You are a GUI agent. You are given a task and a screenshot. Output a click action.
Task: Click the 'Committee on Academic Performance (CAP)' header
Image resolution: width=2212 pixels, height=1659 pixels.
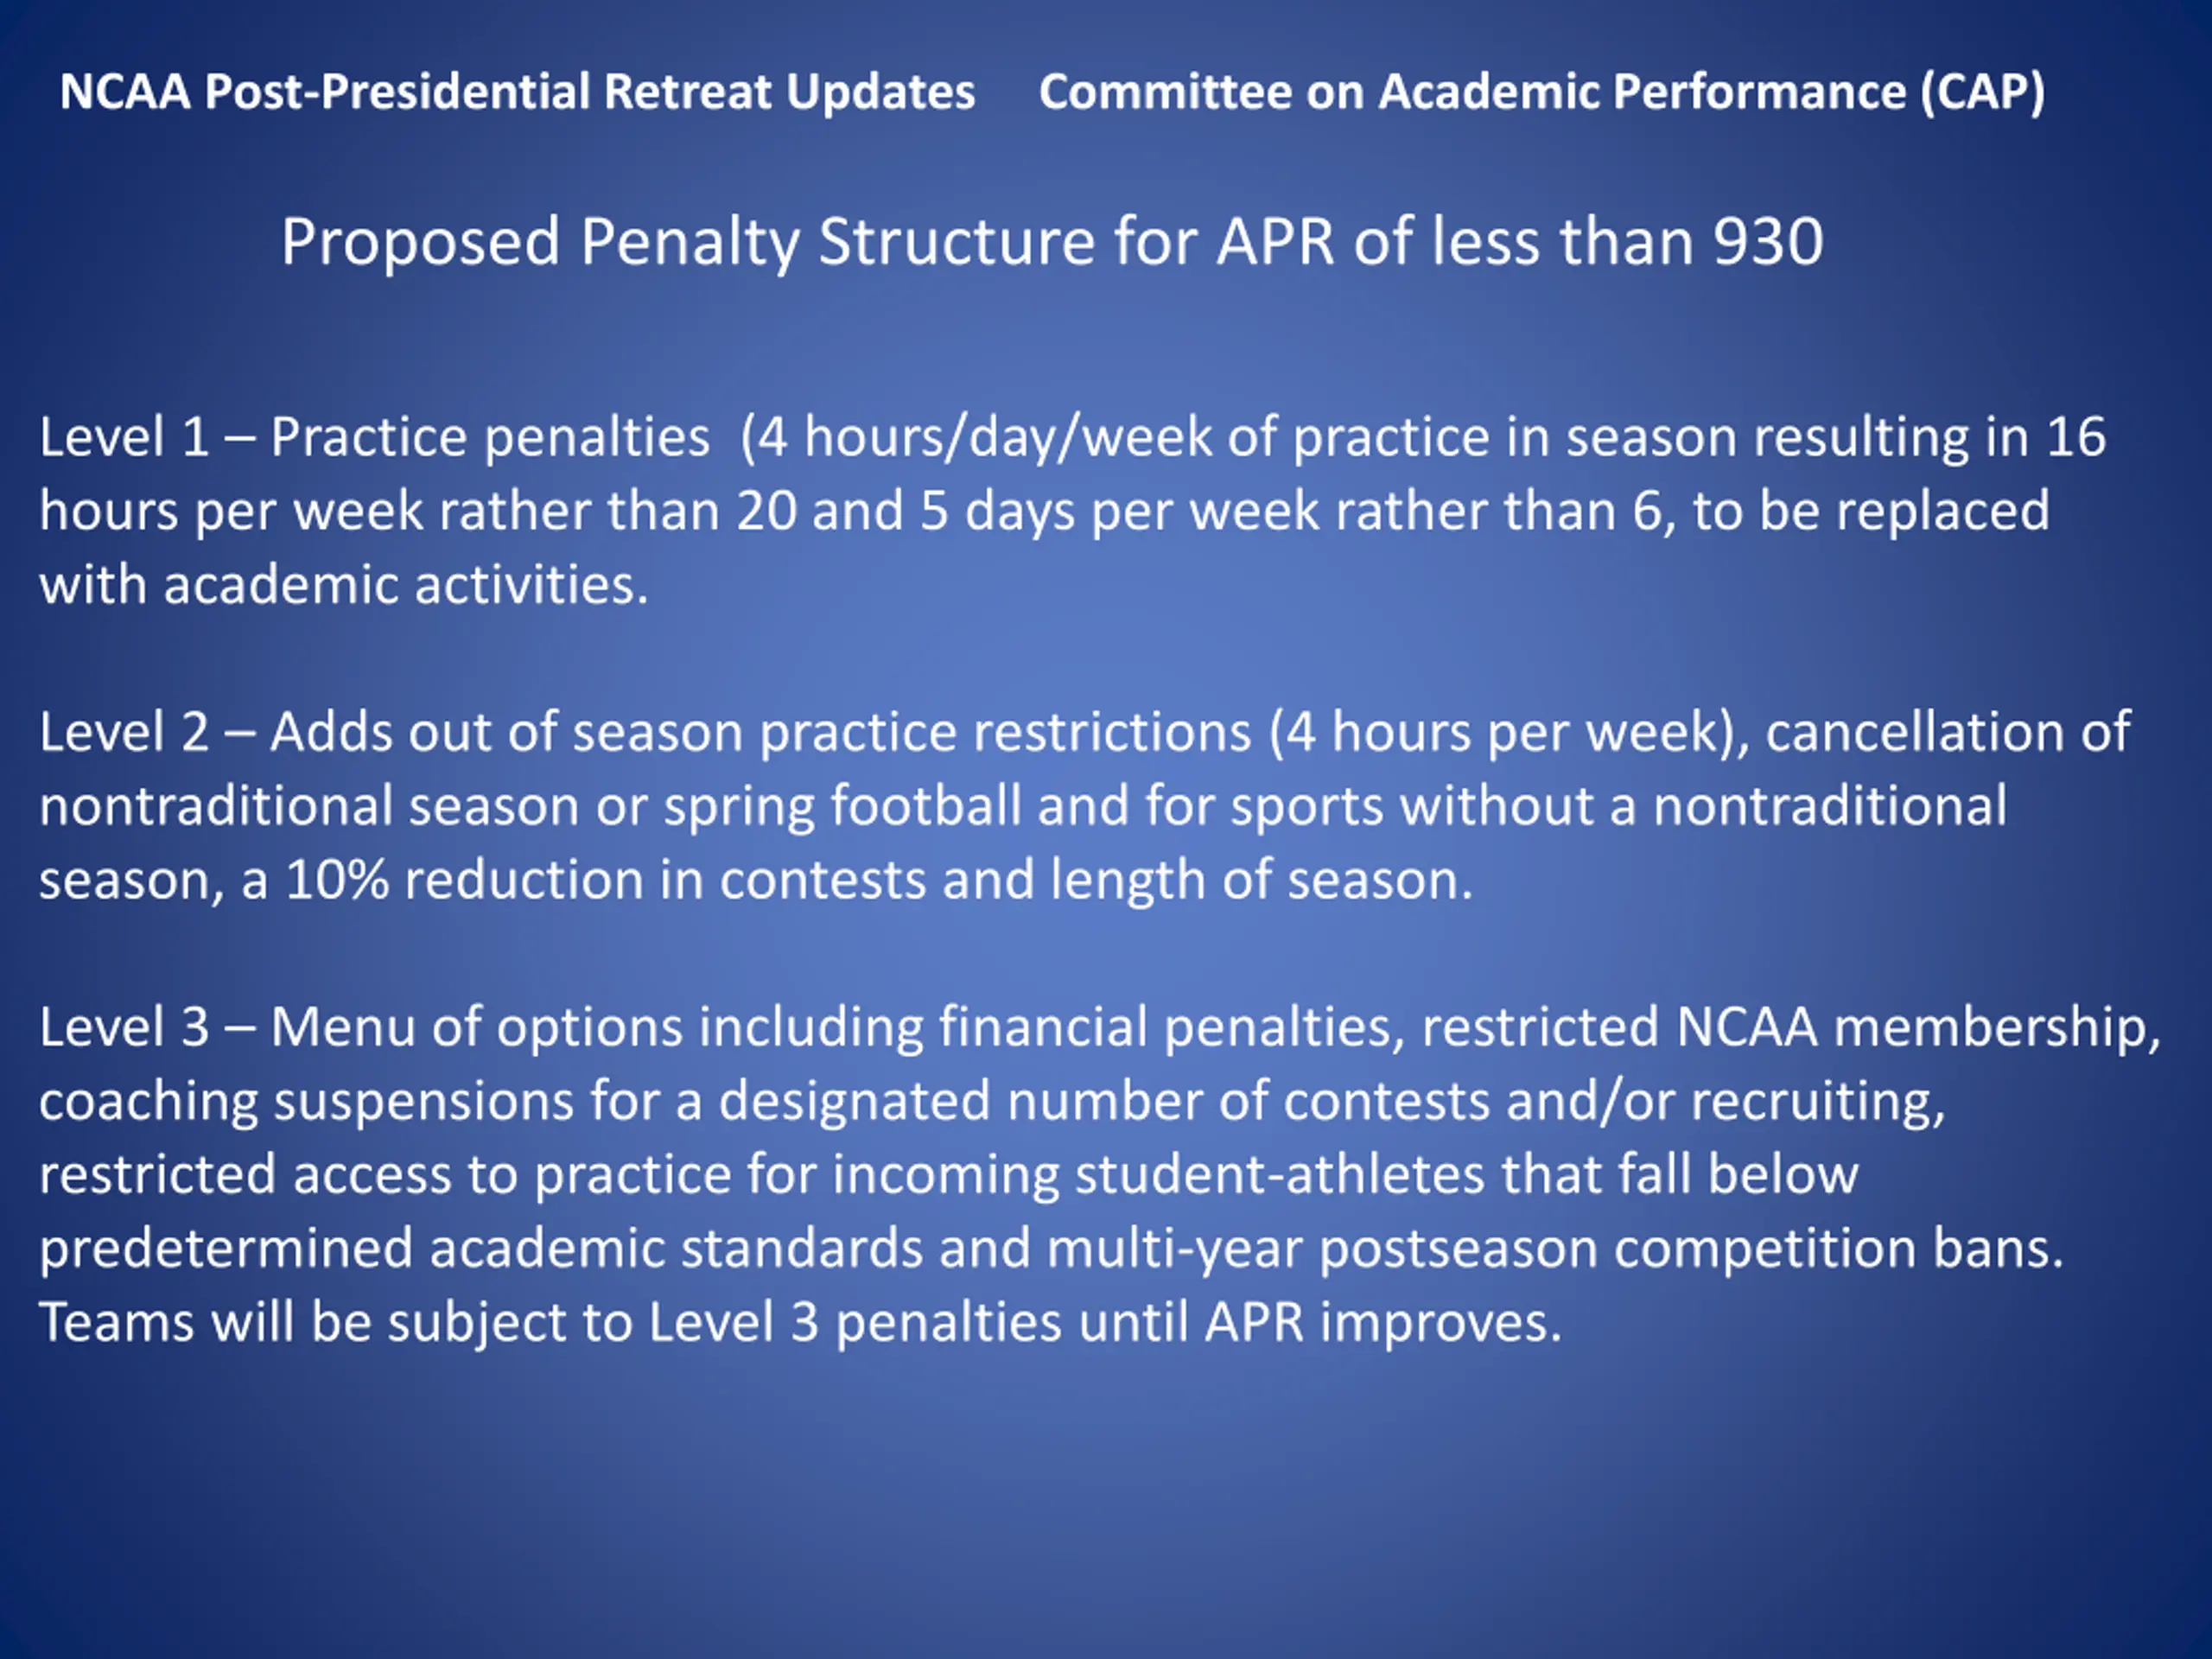pyautogui.click(x=1541, y=92)
